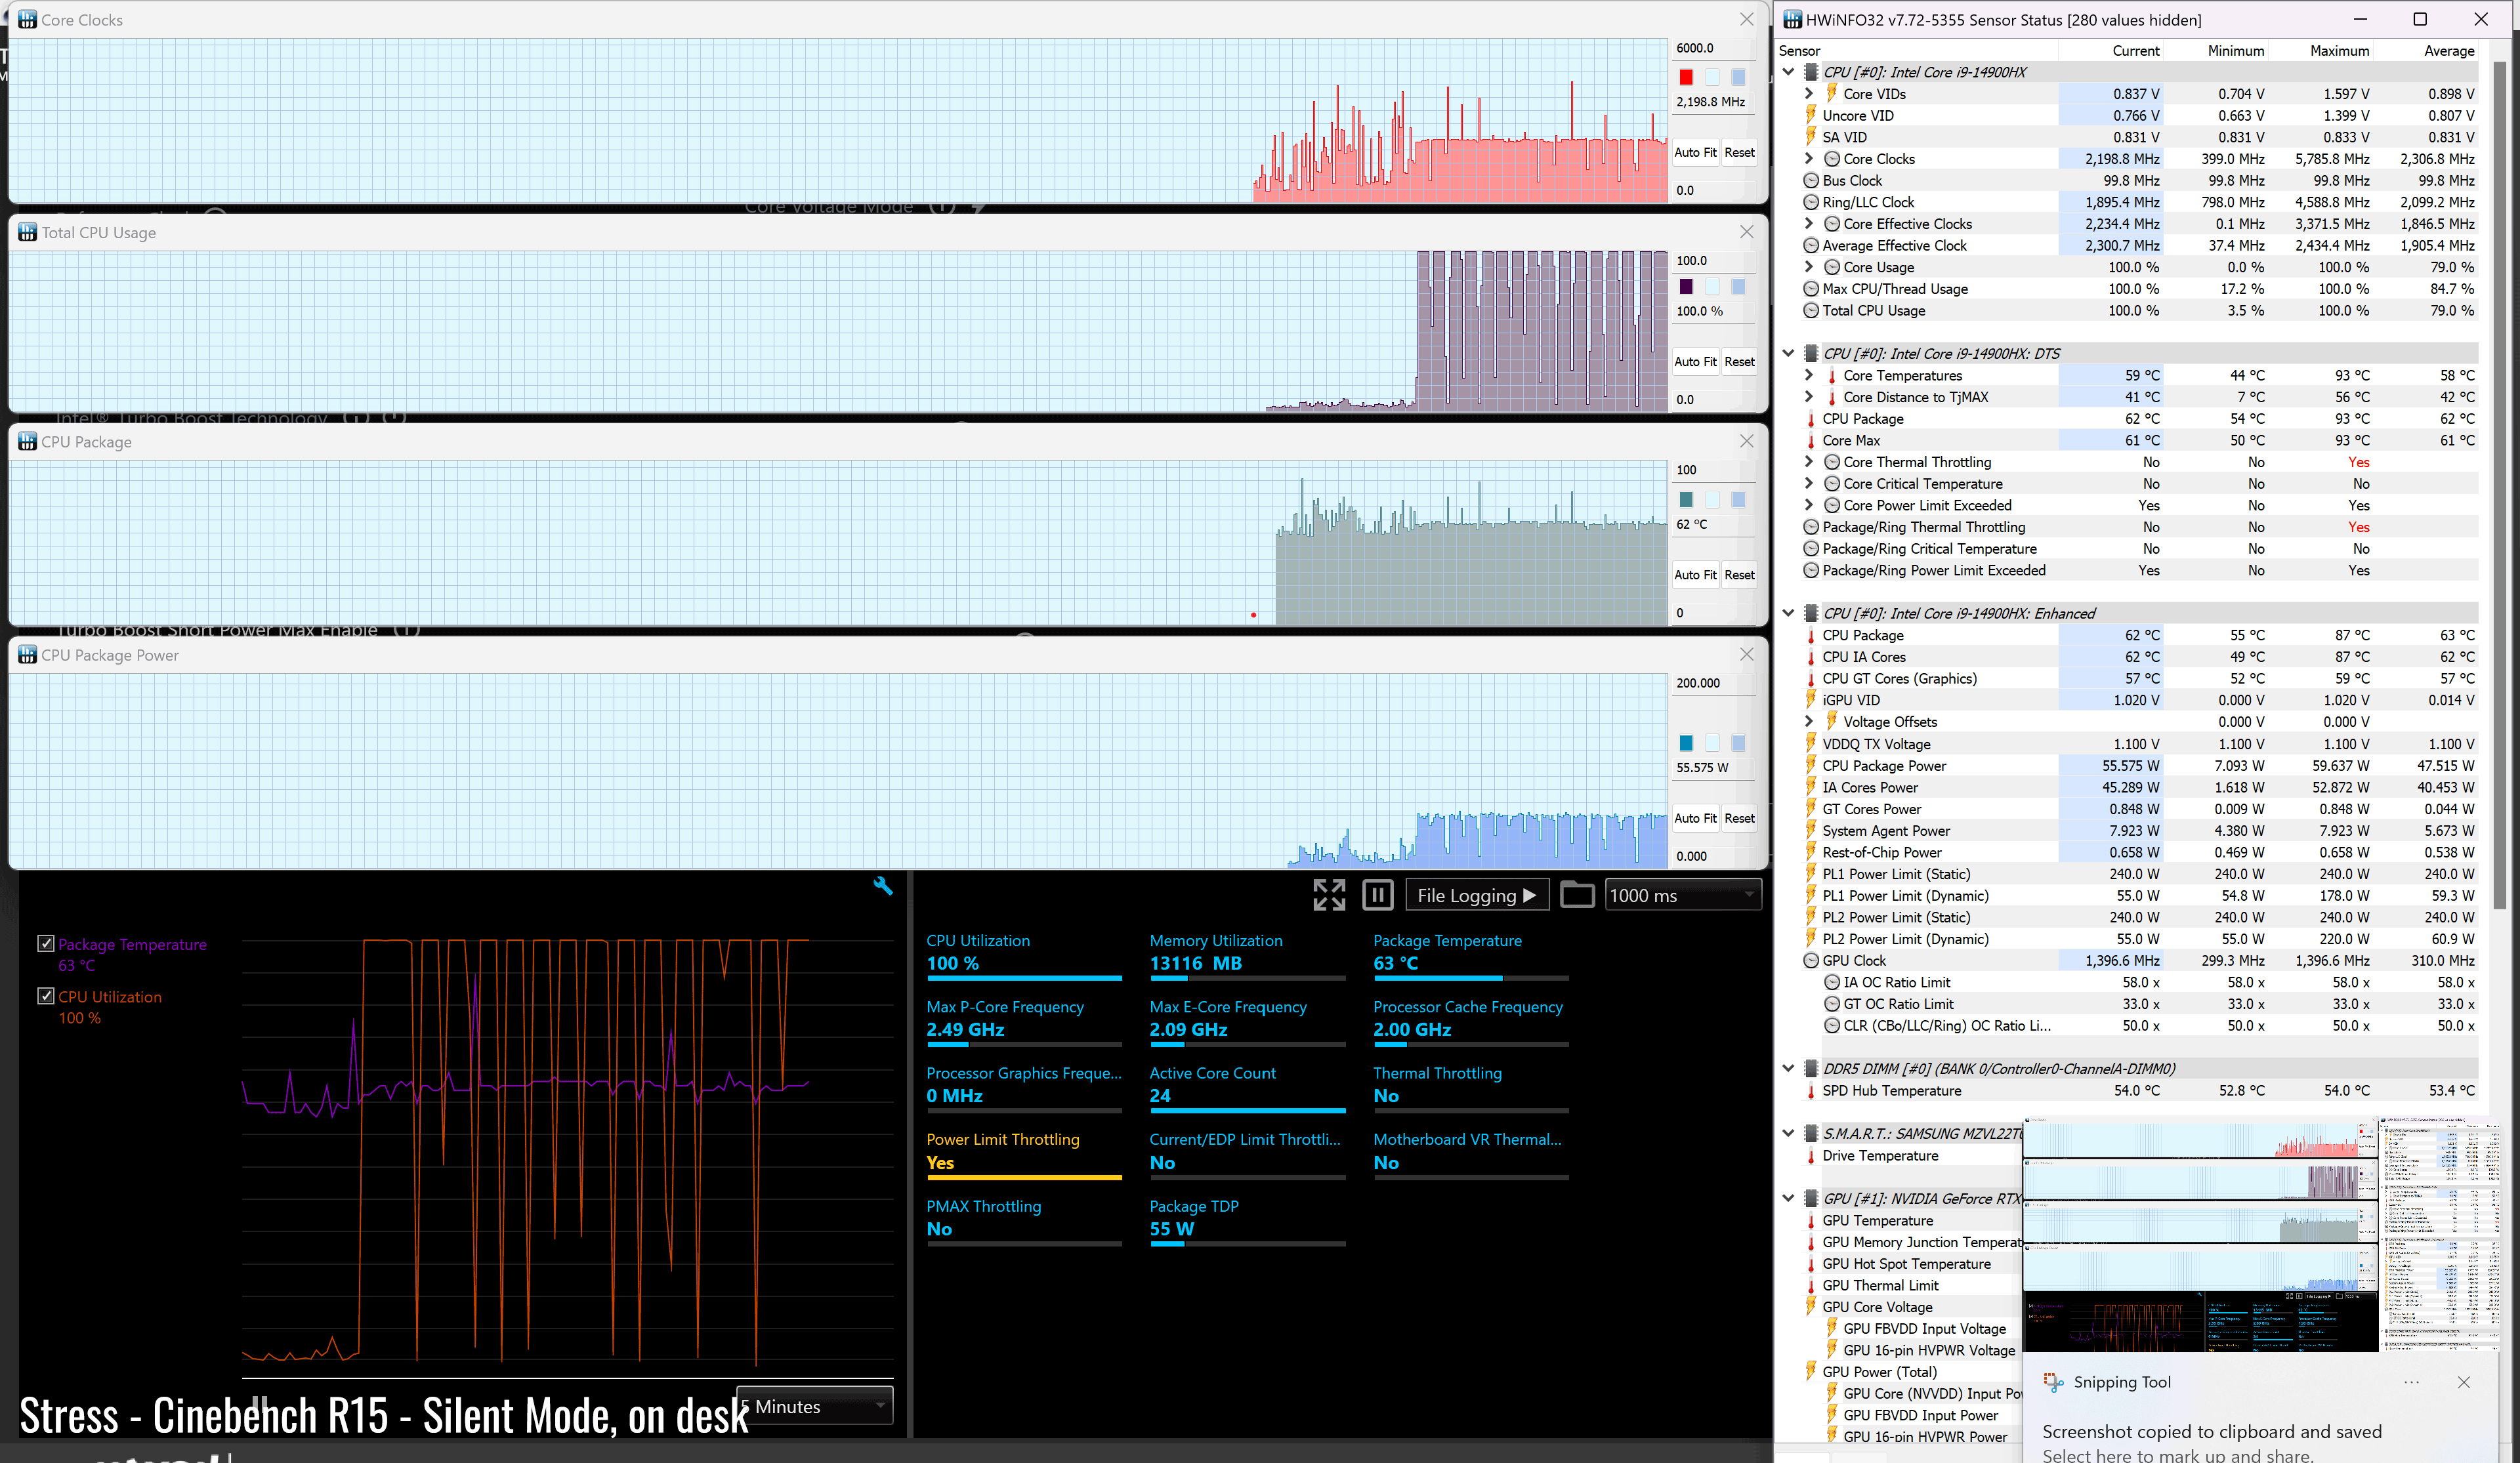Screen dimensions: 2520x1463
Task: Collapse the NVIDIA GeForce GPU sensor group
Action: pyautogui.click(x=1788, y=1198)
